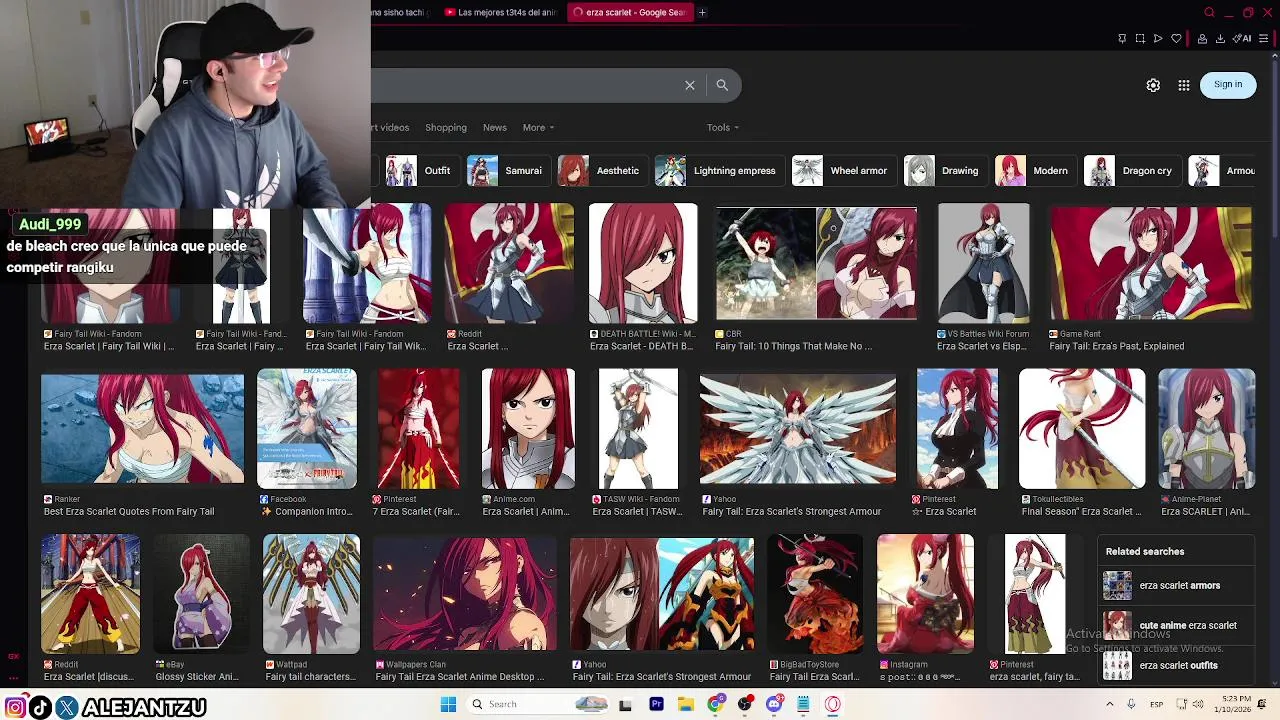Click the Sign in button
This screenshot has height=720, width=1280.
pos(1228,84)
